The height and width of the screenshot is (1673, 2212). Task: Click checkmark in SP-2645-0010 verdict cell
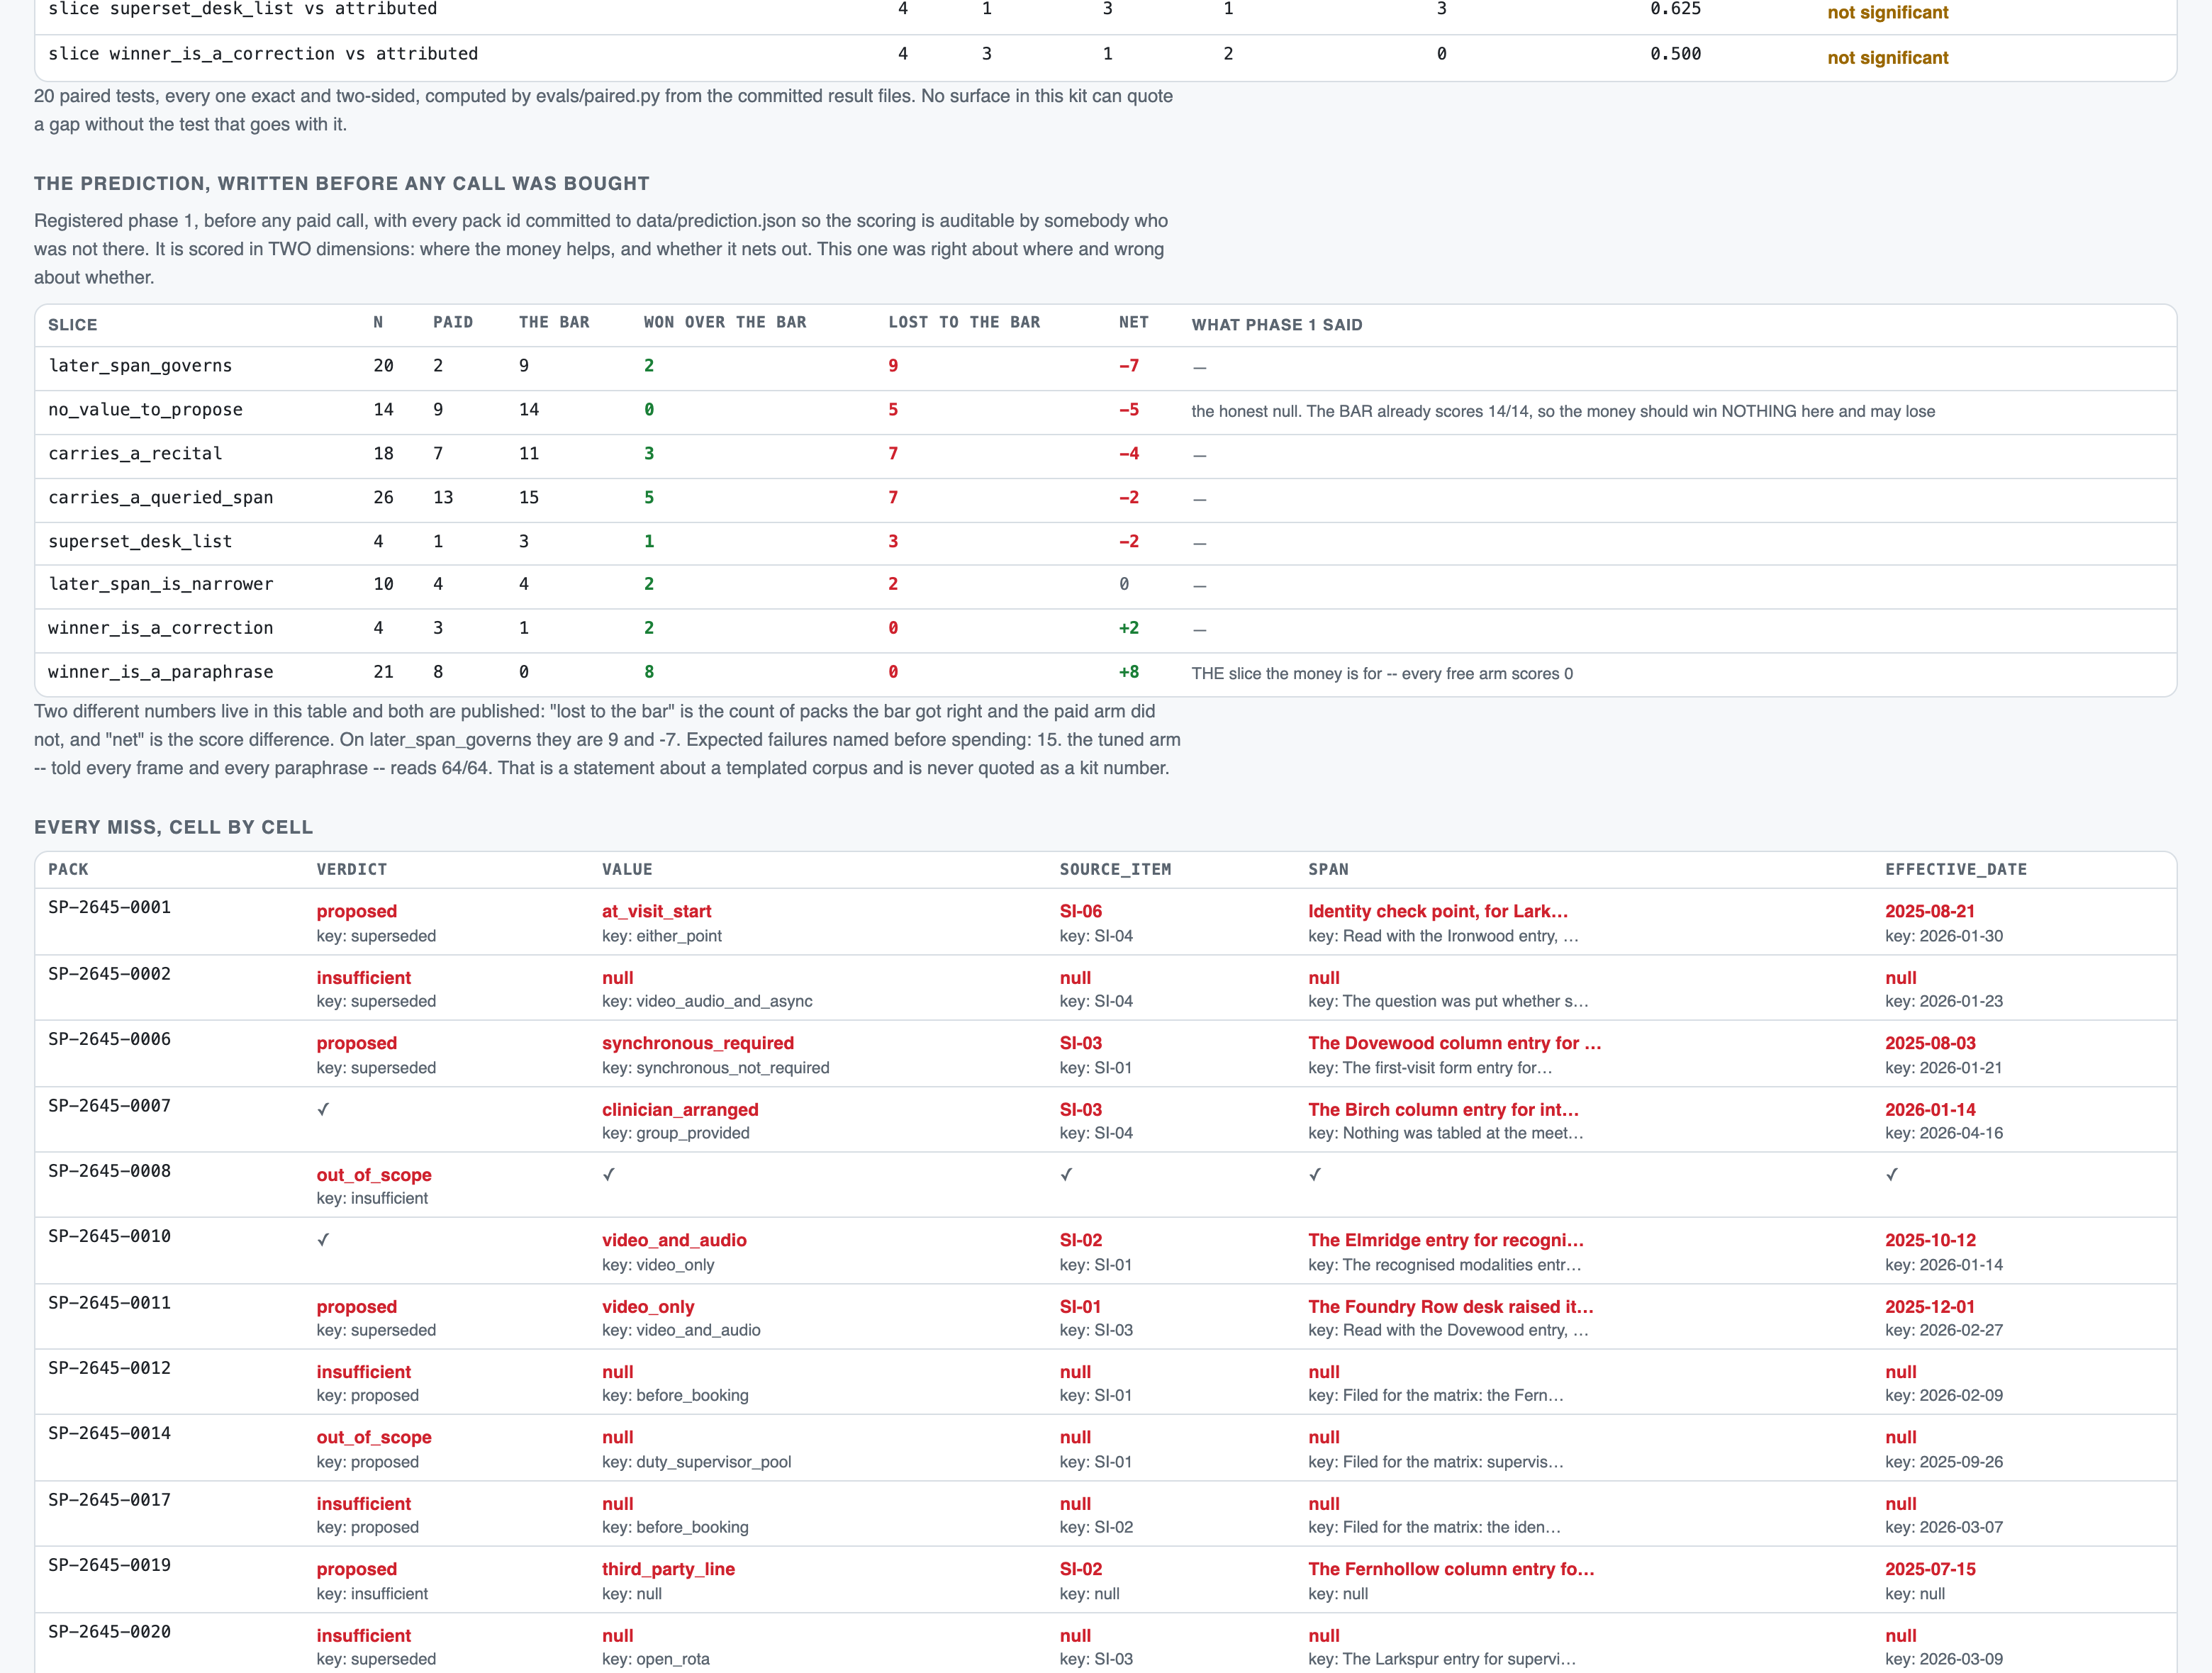tap(323, 1240)
